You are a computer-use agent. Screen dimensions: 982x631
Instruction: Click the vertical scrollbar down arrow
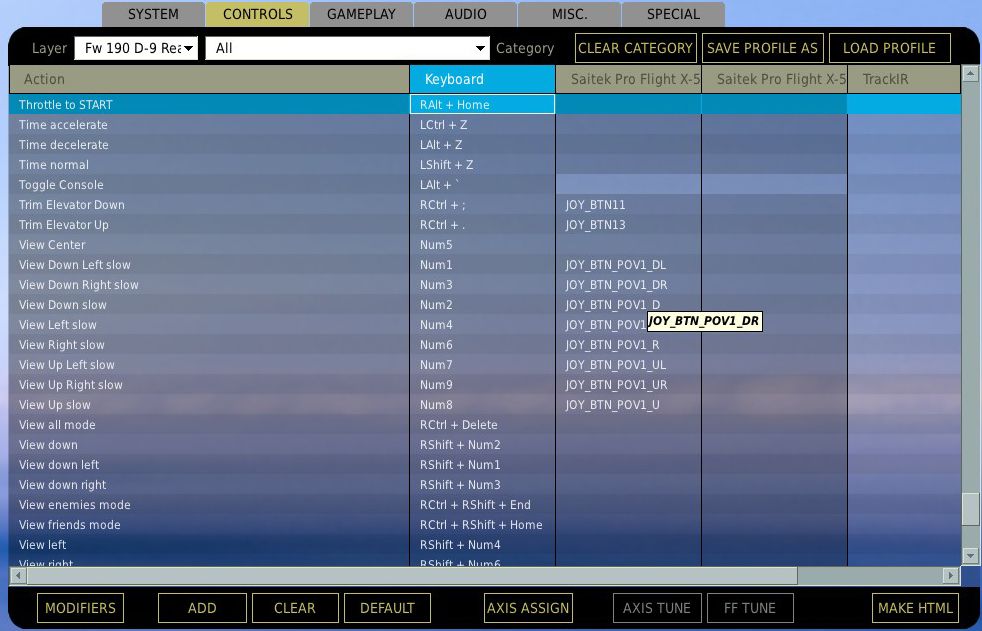[x=969, y=555]
